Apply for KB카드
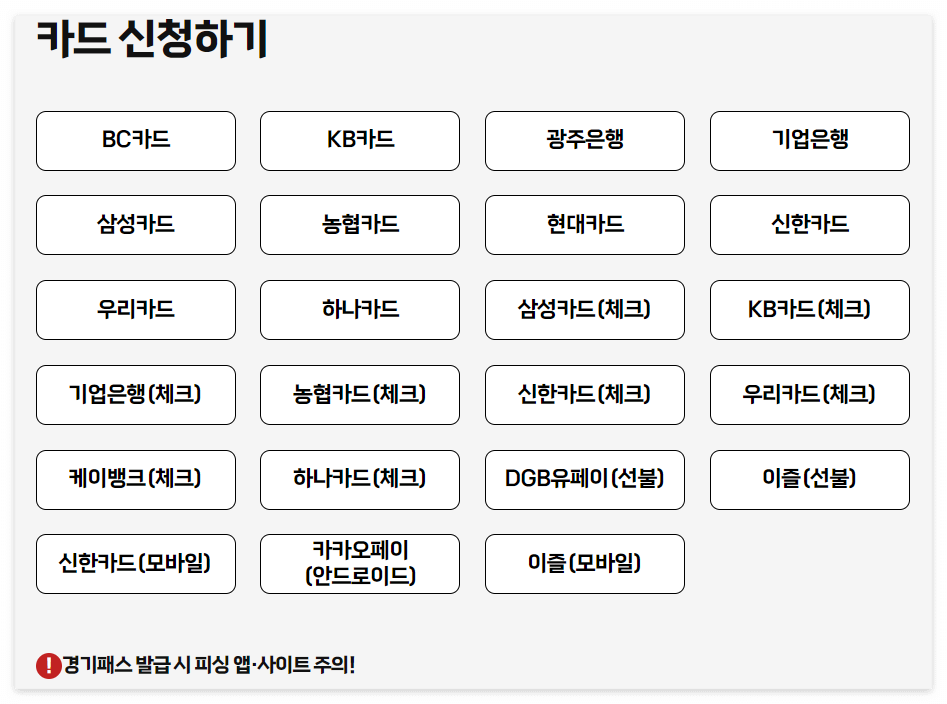The height and width of the screenshot is (704, 947). click(x=359, y=140)
